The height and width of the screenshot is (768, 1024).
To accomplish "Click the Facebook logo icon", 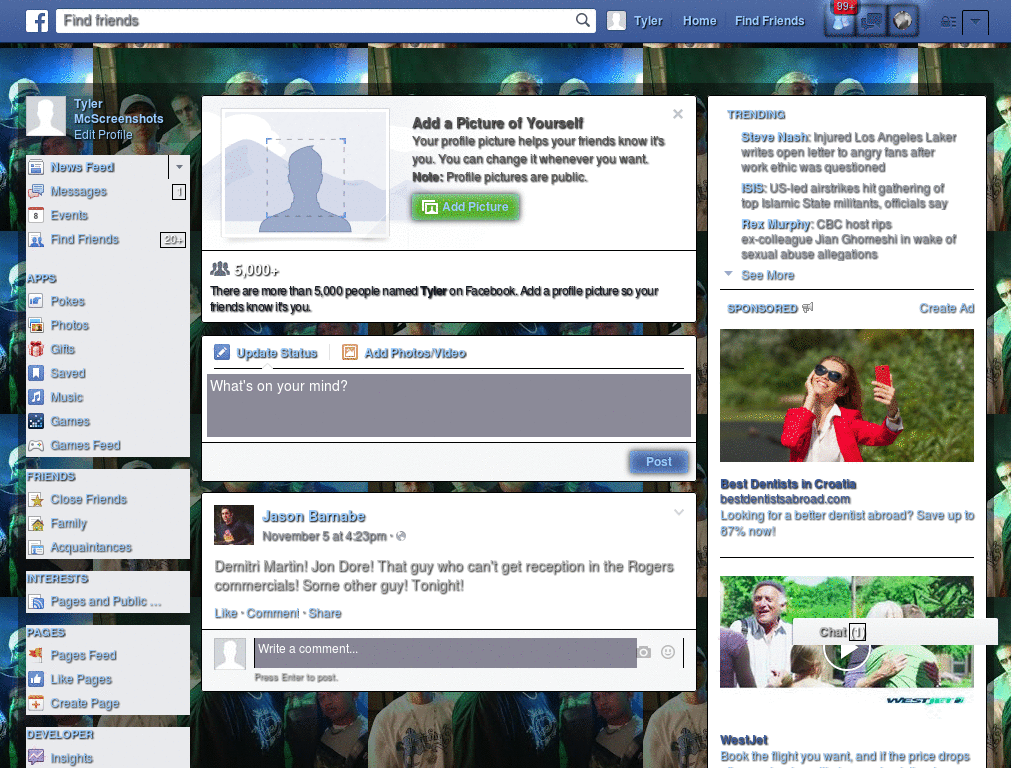I will pyautogui.click(x=37, y=21).
